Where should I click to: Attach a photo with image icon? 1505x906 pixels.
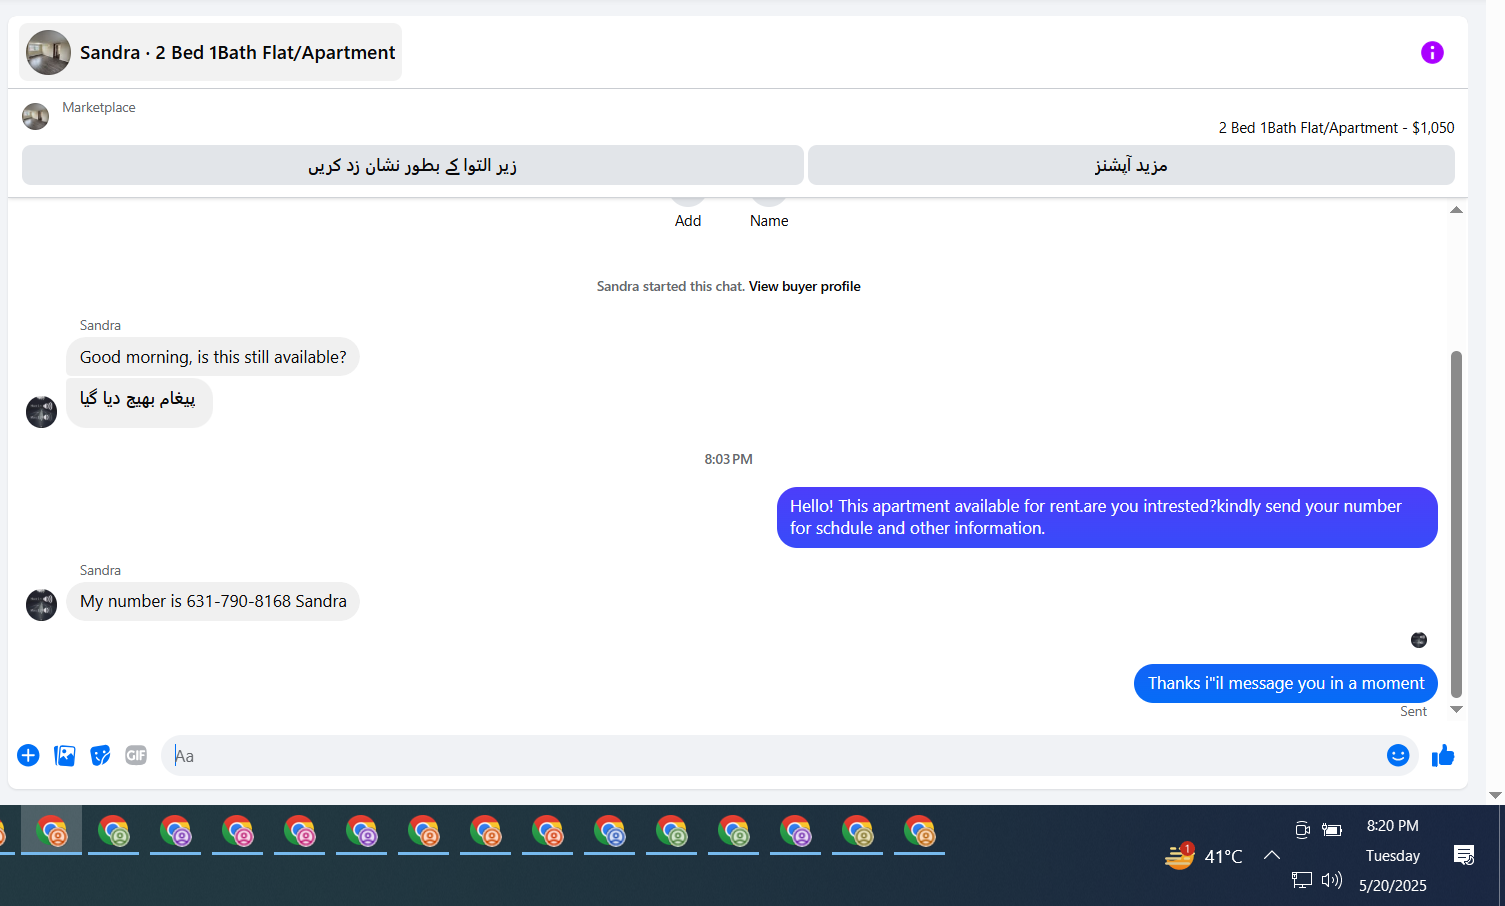tap(65, 756)
